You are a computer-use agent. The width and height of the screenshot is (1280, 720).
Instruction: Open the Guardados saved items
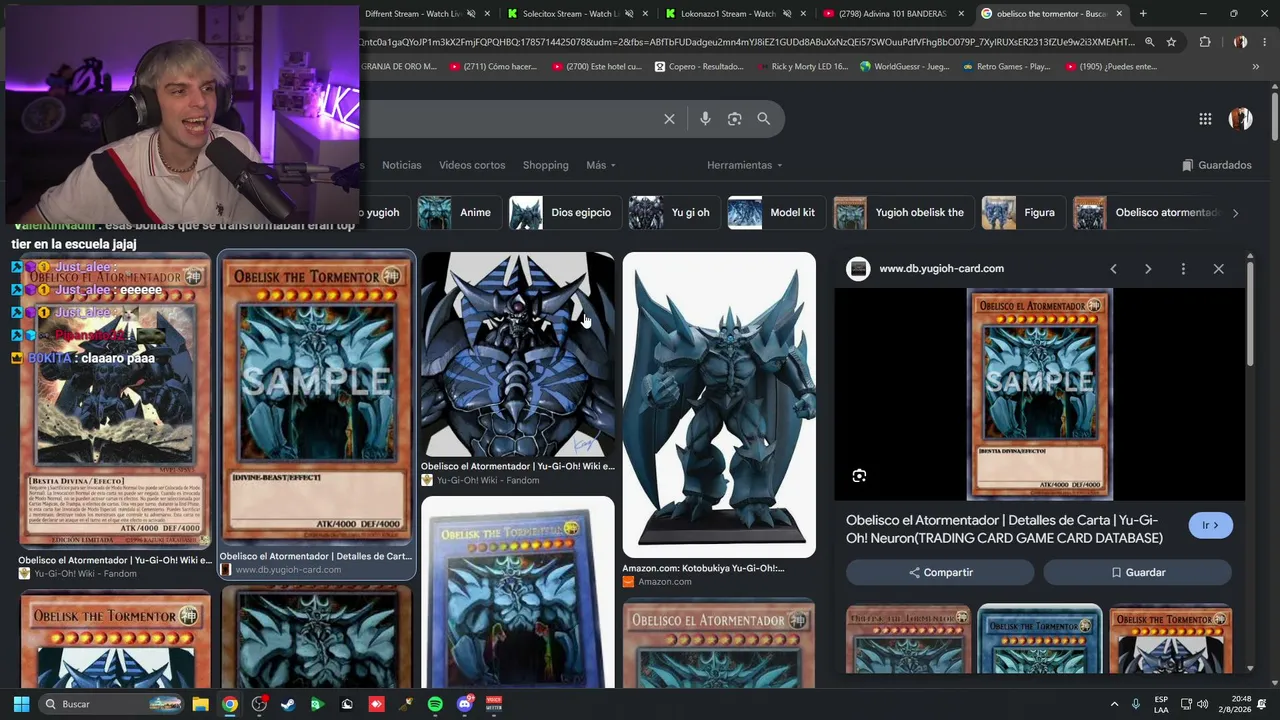[1216, 165]
